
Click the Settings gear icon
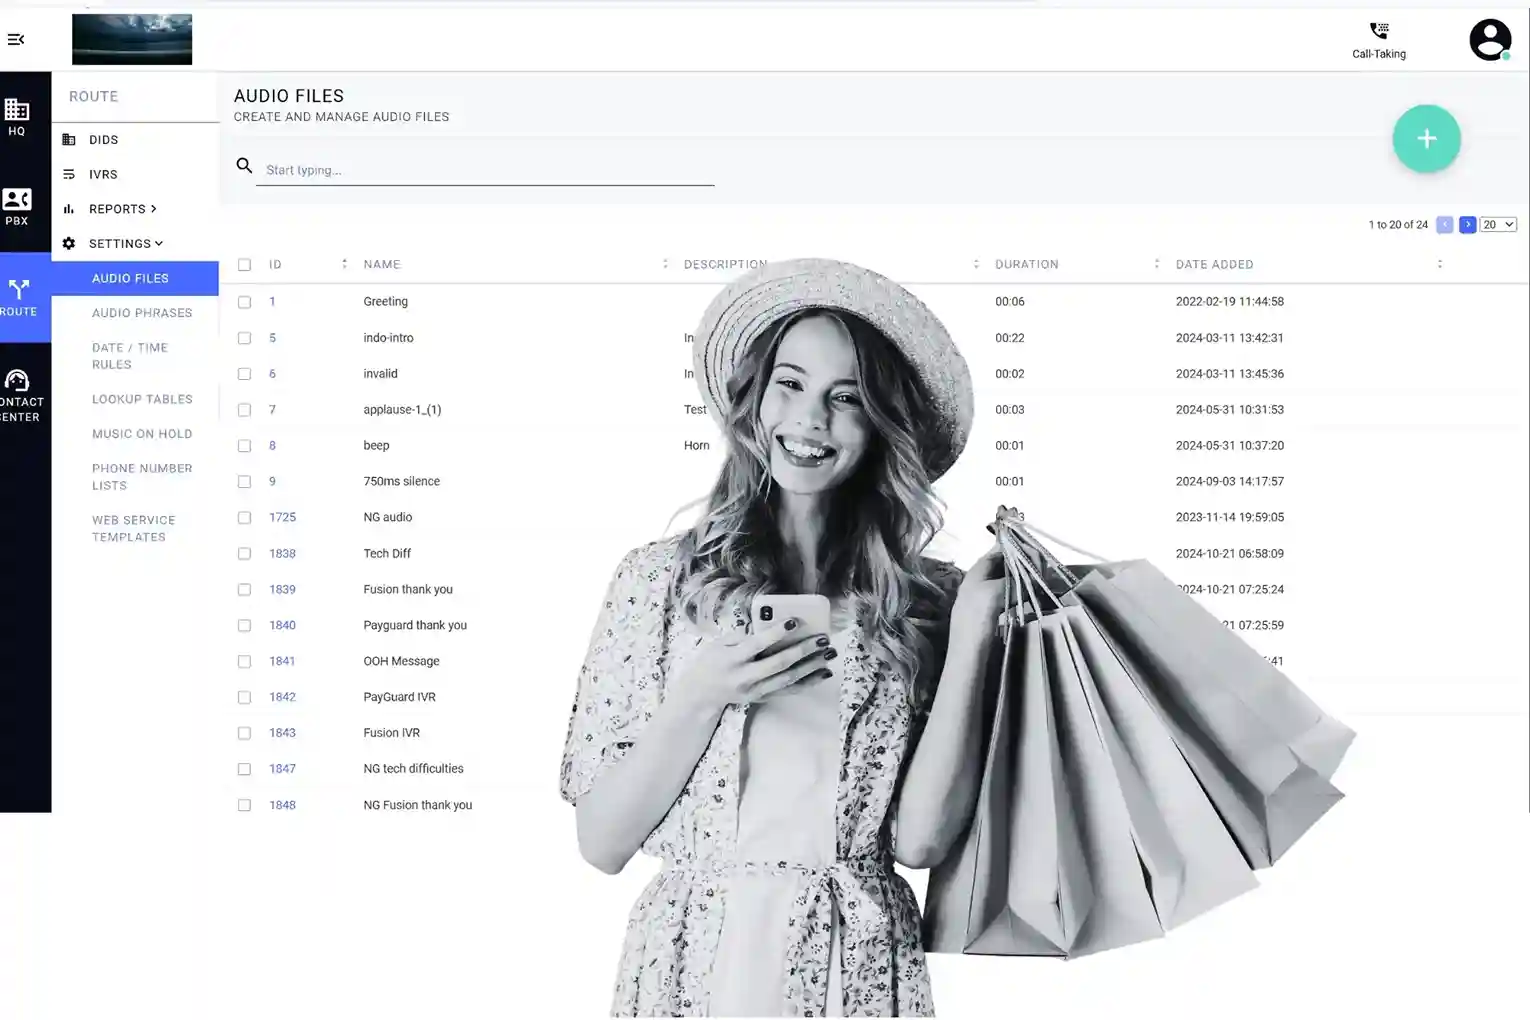point(68,243)
